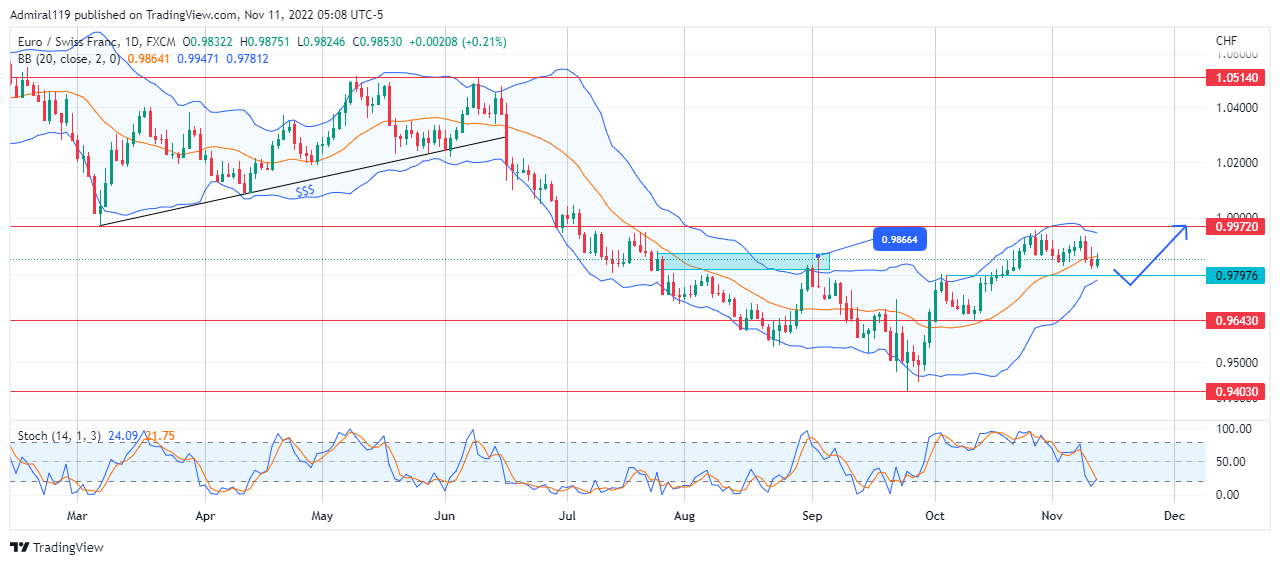Click the 24.09 stochastic value in legend
Image resolution: width=1280 pixels, height=565 pixels.
124,436
